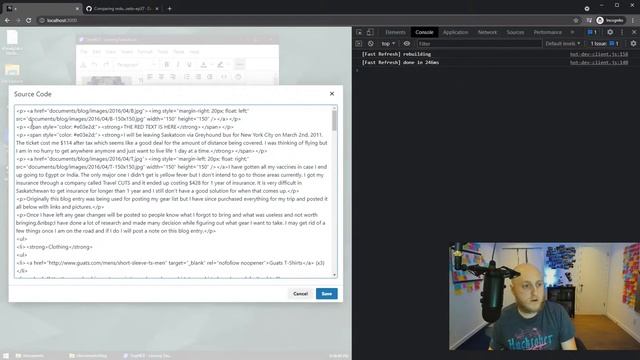
Task: Click the Bold icon in TinyMCE toolbar
Action: point(167,64)
